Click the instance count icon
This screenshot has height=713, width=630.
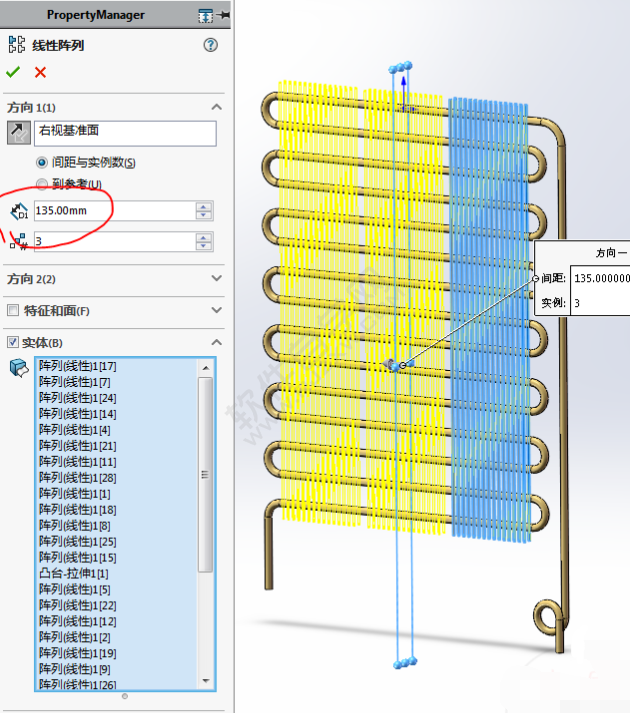point(19,241)
